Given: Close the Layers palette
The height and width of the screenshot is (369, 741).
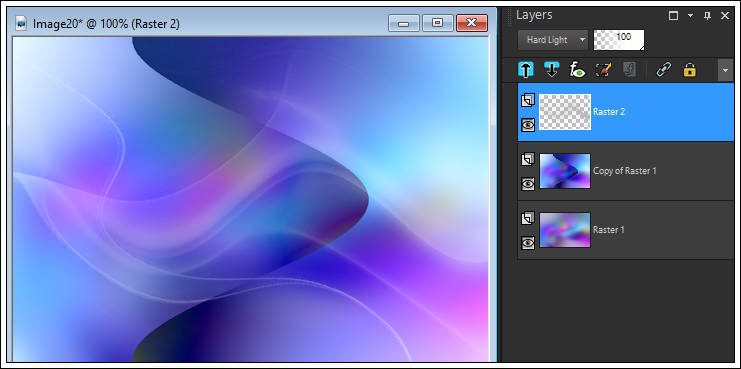Looking at the screenshot, I should point(725,16).
